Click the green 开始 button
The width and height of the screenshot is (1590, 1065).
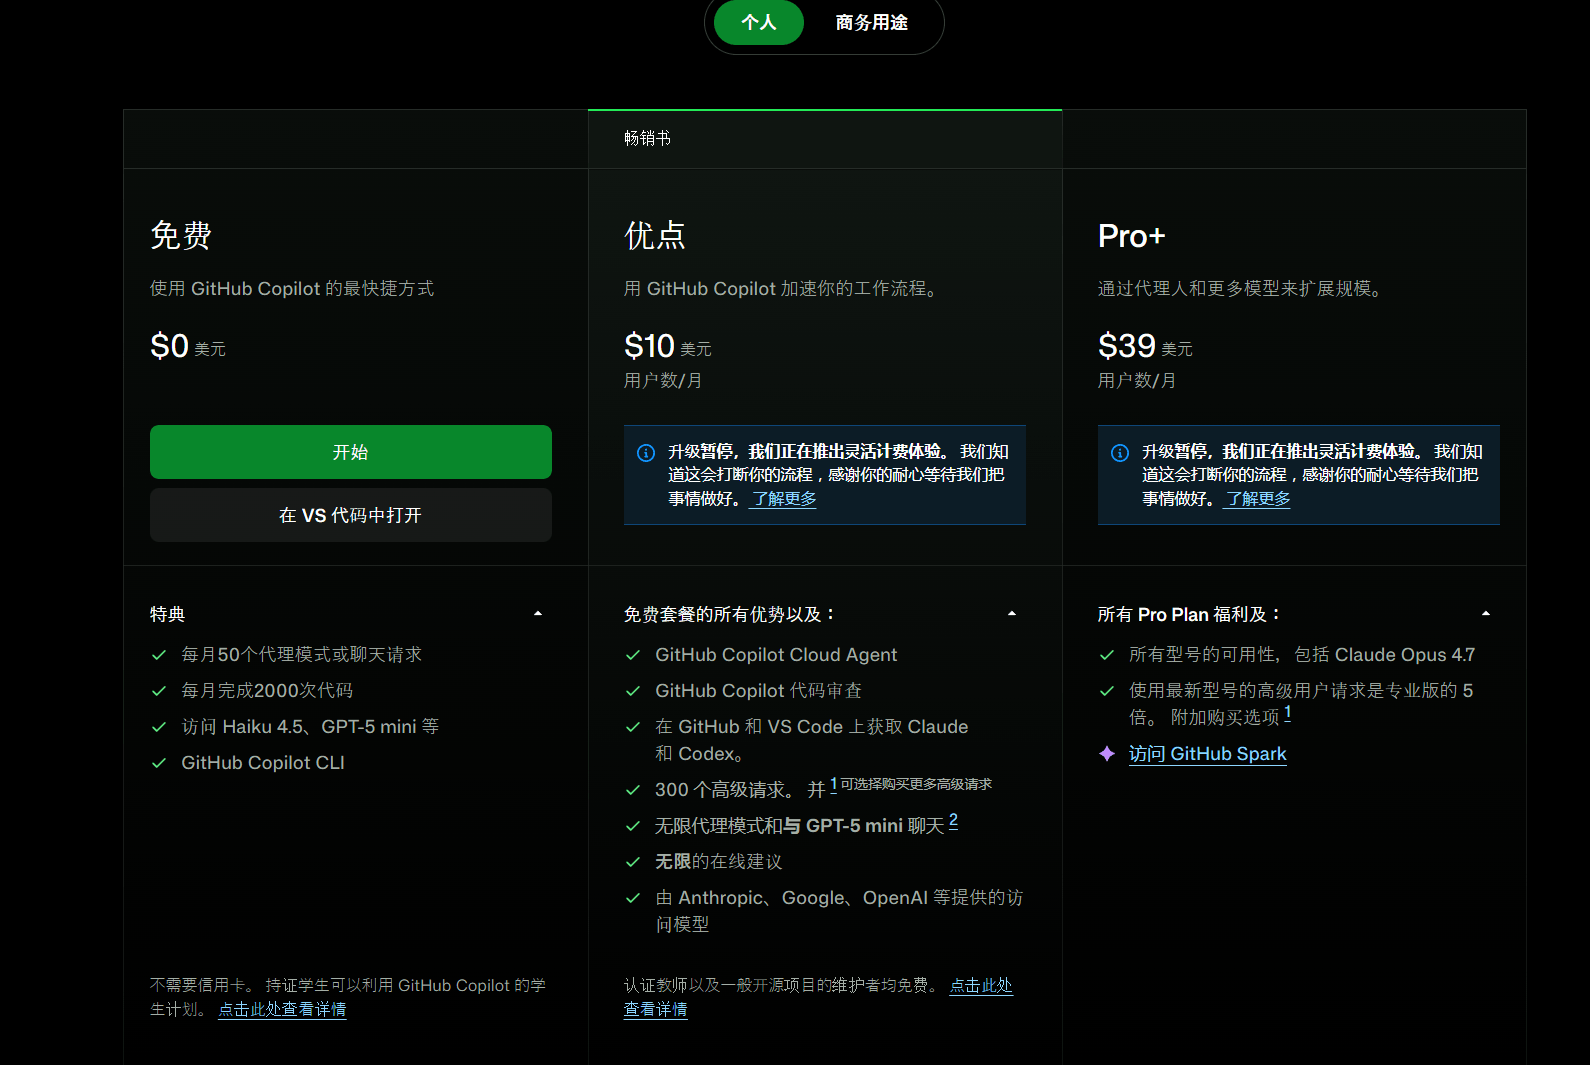point(351,452)
